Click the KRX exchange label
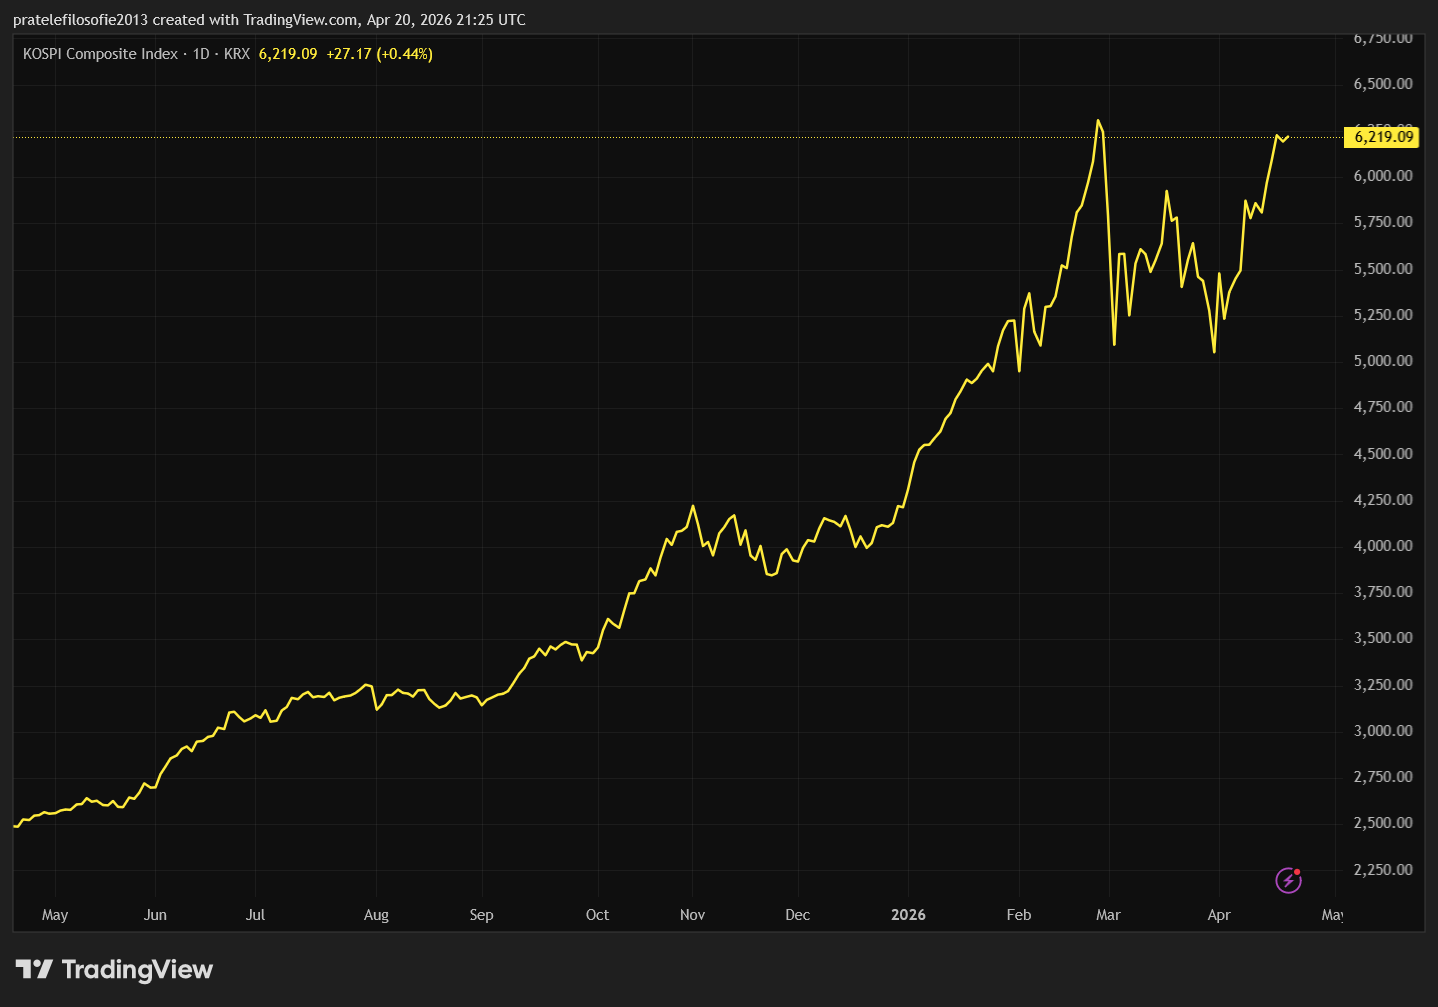The height and width of the screenshot is (1007, 1438). [x=237, y=54]
